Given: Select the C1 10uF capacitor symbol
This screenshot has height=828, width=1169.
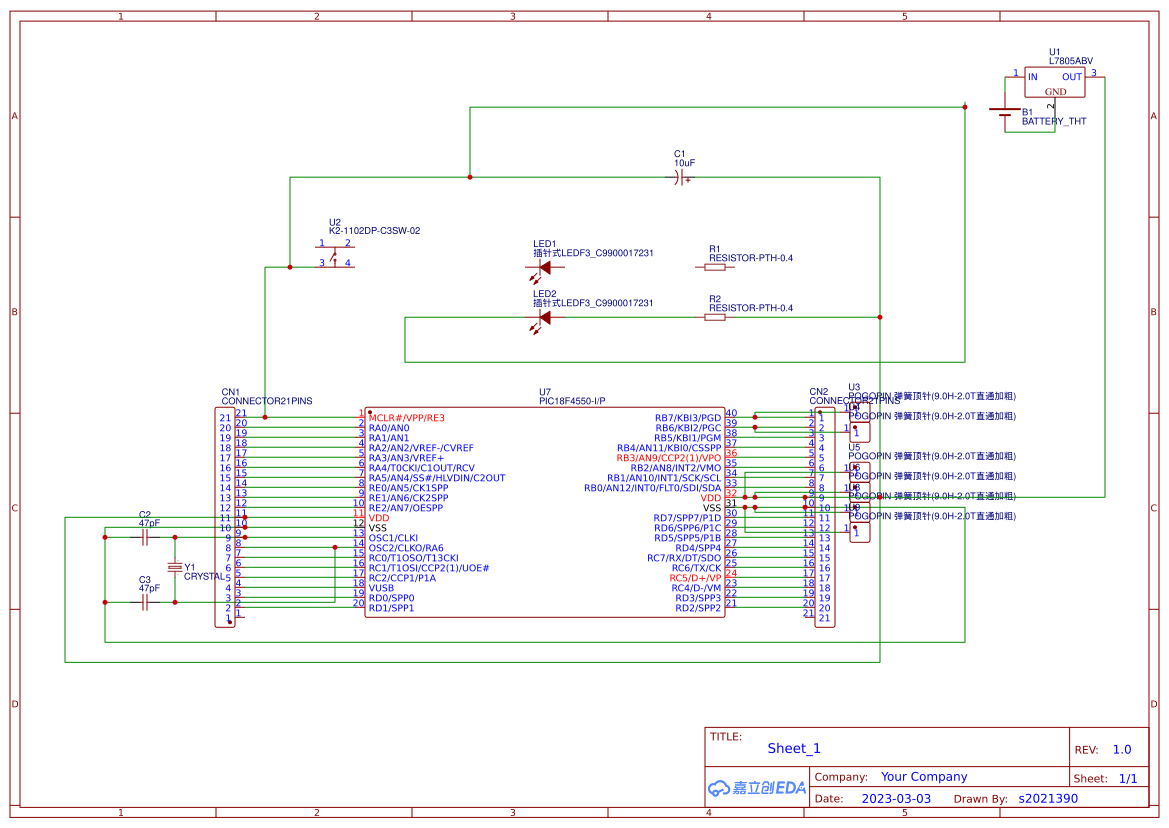Looking at the screenshot, I should [x=682, y=178].
